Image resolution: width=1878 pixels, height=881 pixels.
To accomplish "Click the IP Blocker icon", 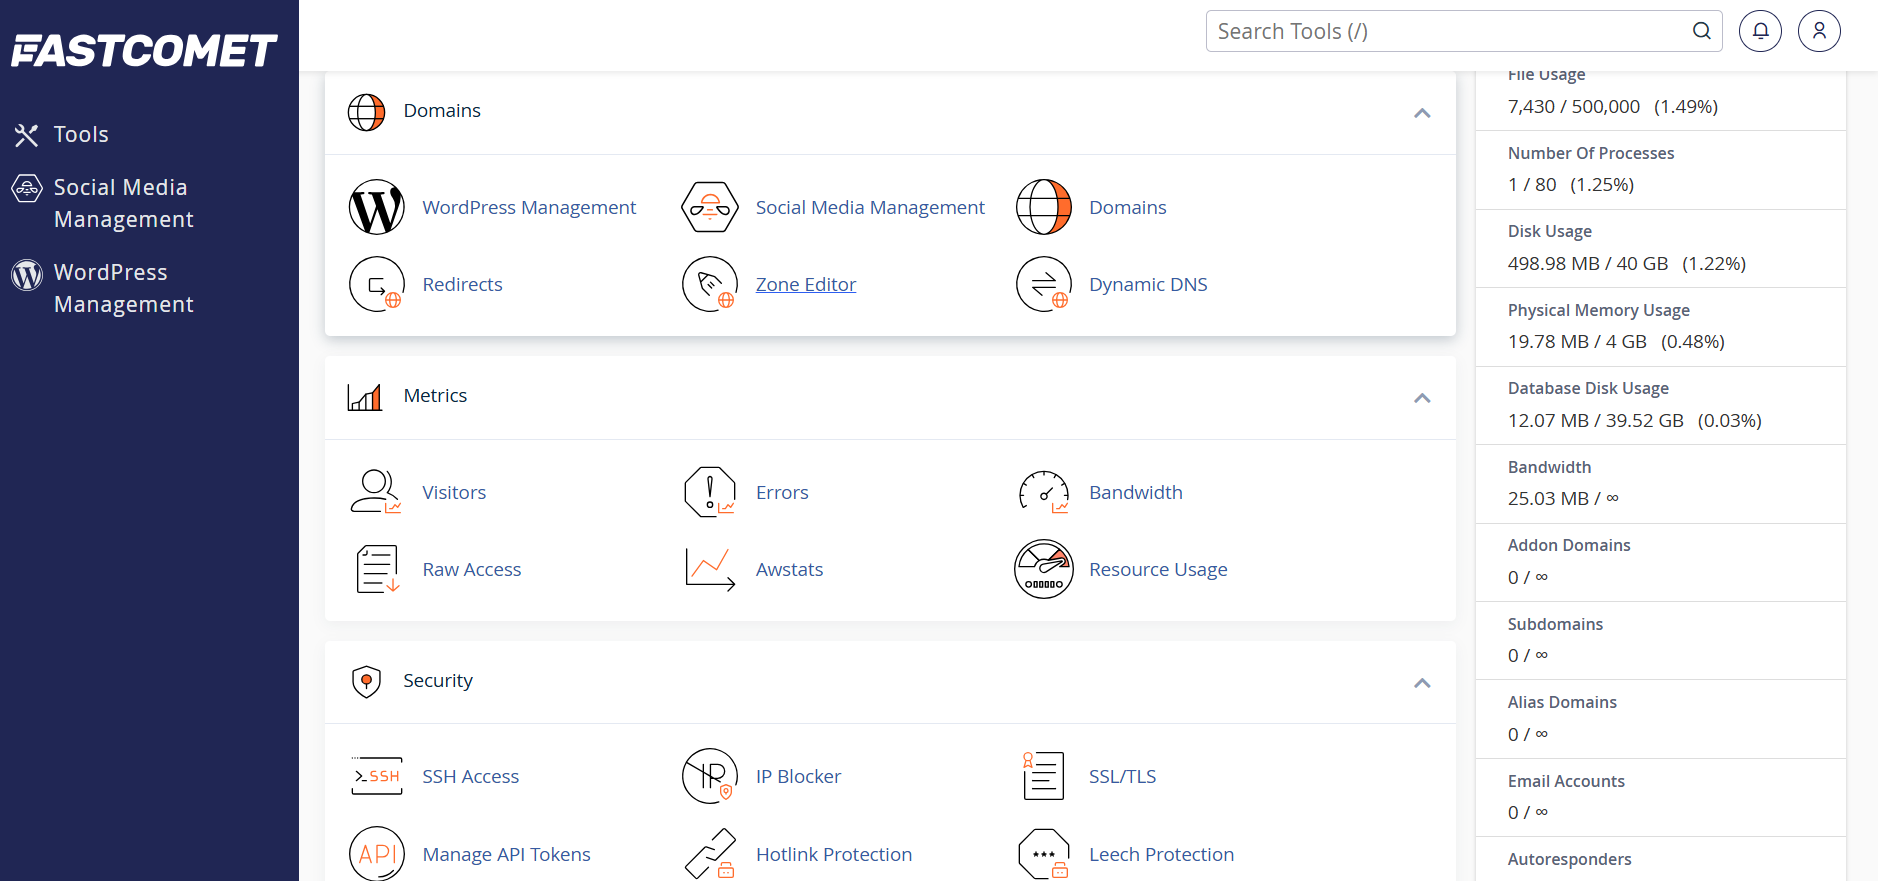I will [x=710, y=776].
